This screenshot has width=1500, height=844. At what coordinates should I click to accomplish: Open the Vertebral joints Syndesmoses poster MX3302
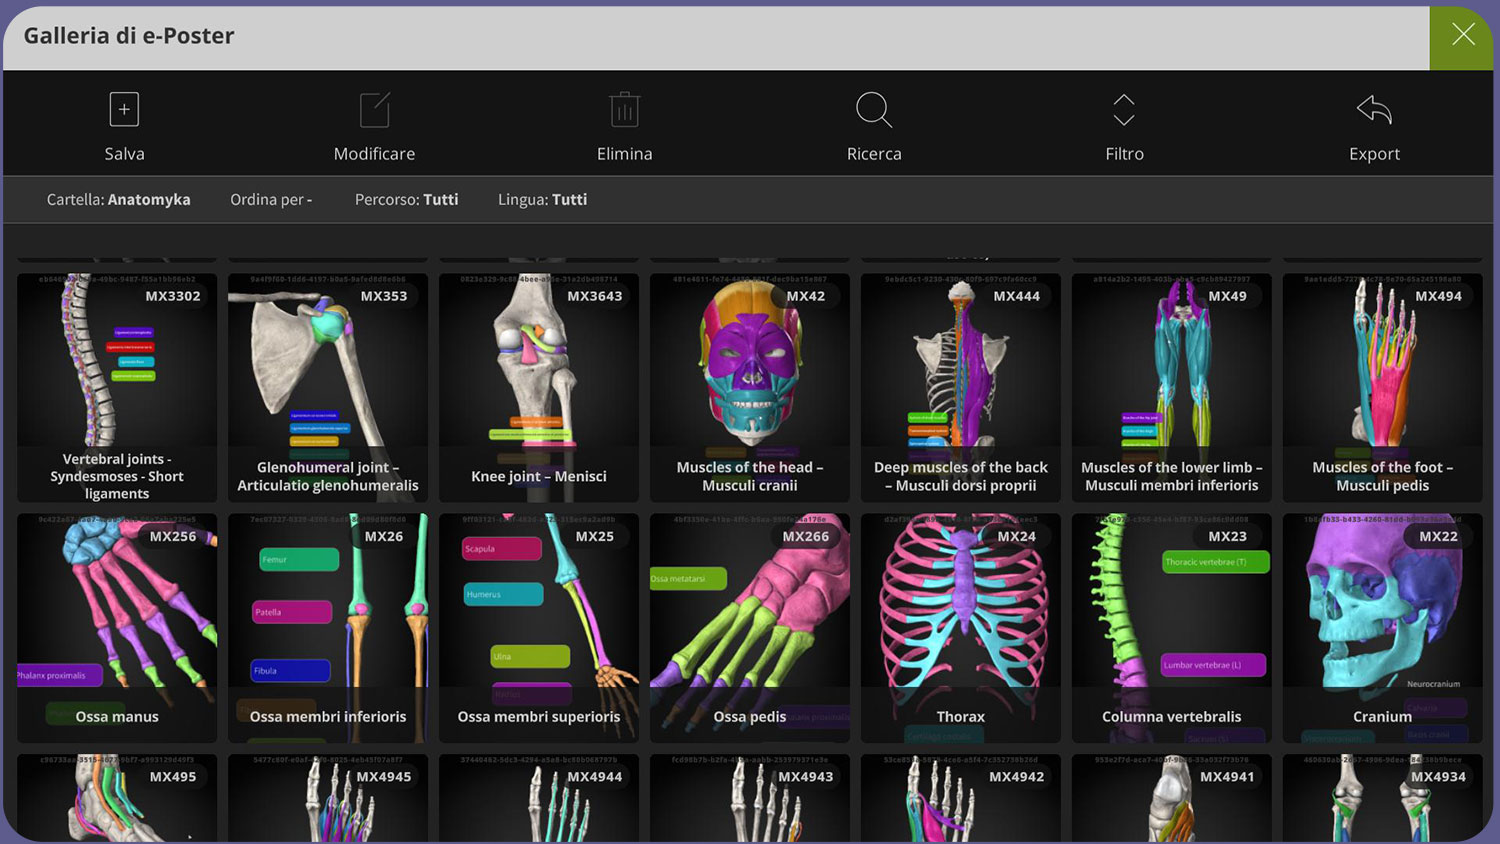(117, 388)
